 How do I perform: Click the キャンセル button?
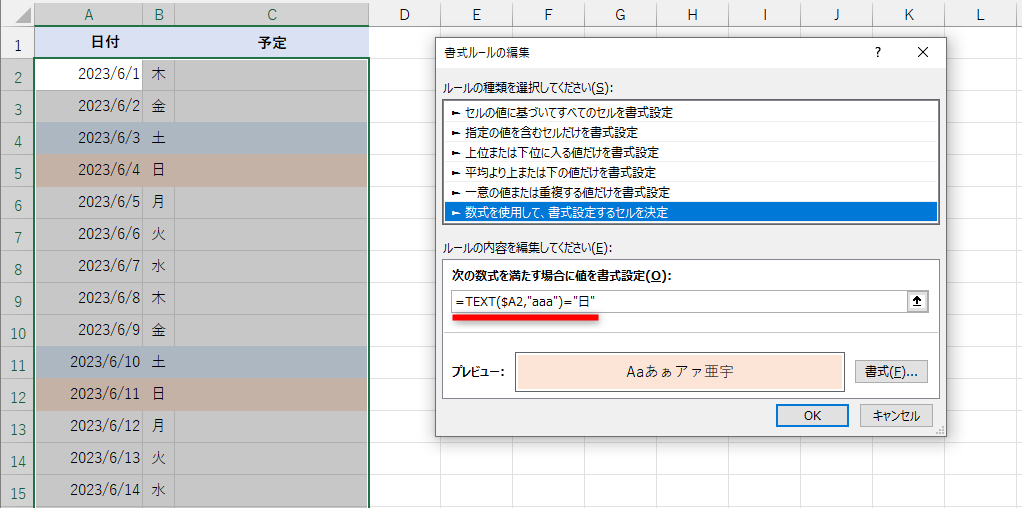click(x=896, y=415)
